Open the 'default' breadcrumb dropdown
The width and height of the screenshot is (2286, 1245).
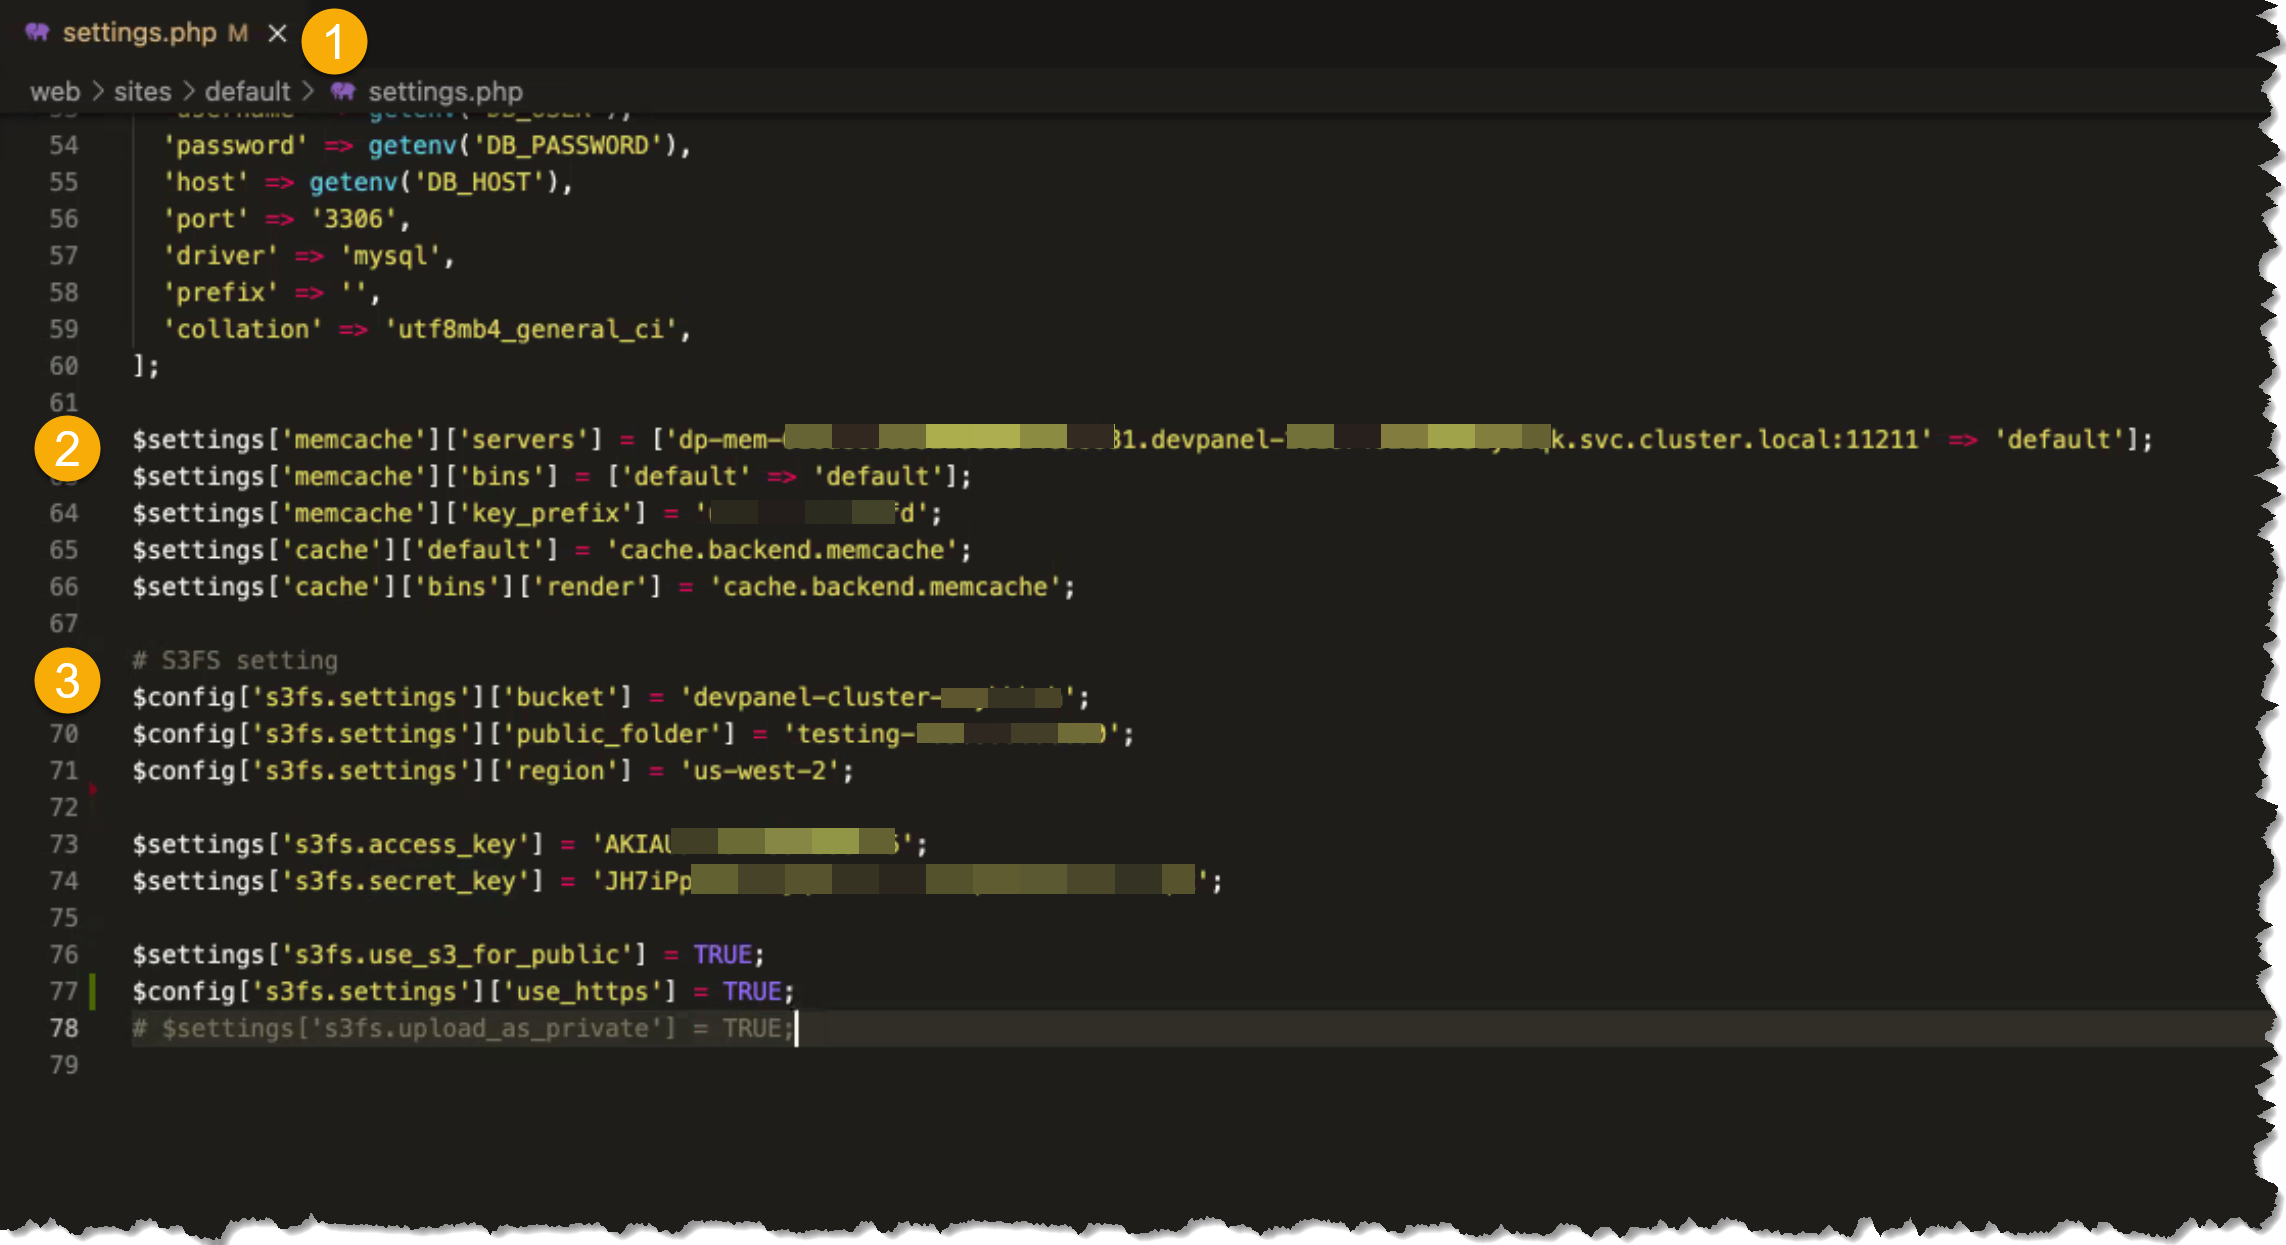(247, 91)
